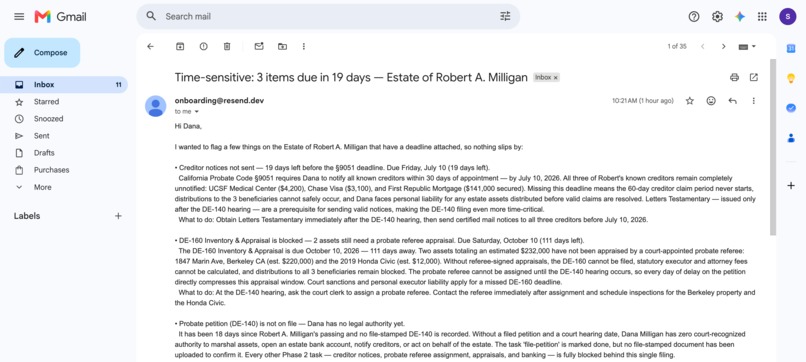Viewport: 806px width, 362px height.
Task: Mark the email as unread
Action: point(259,46)
